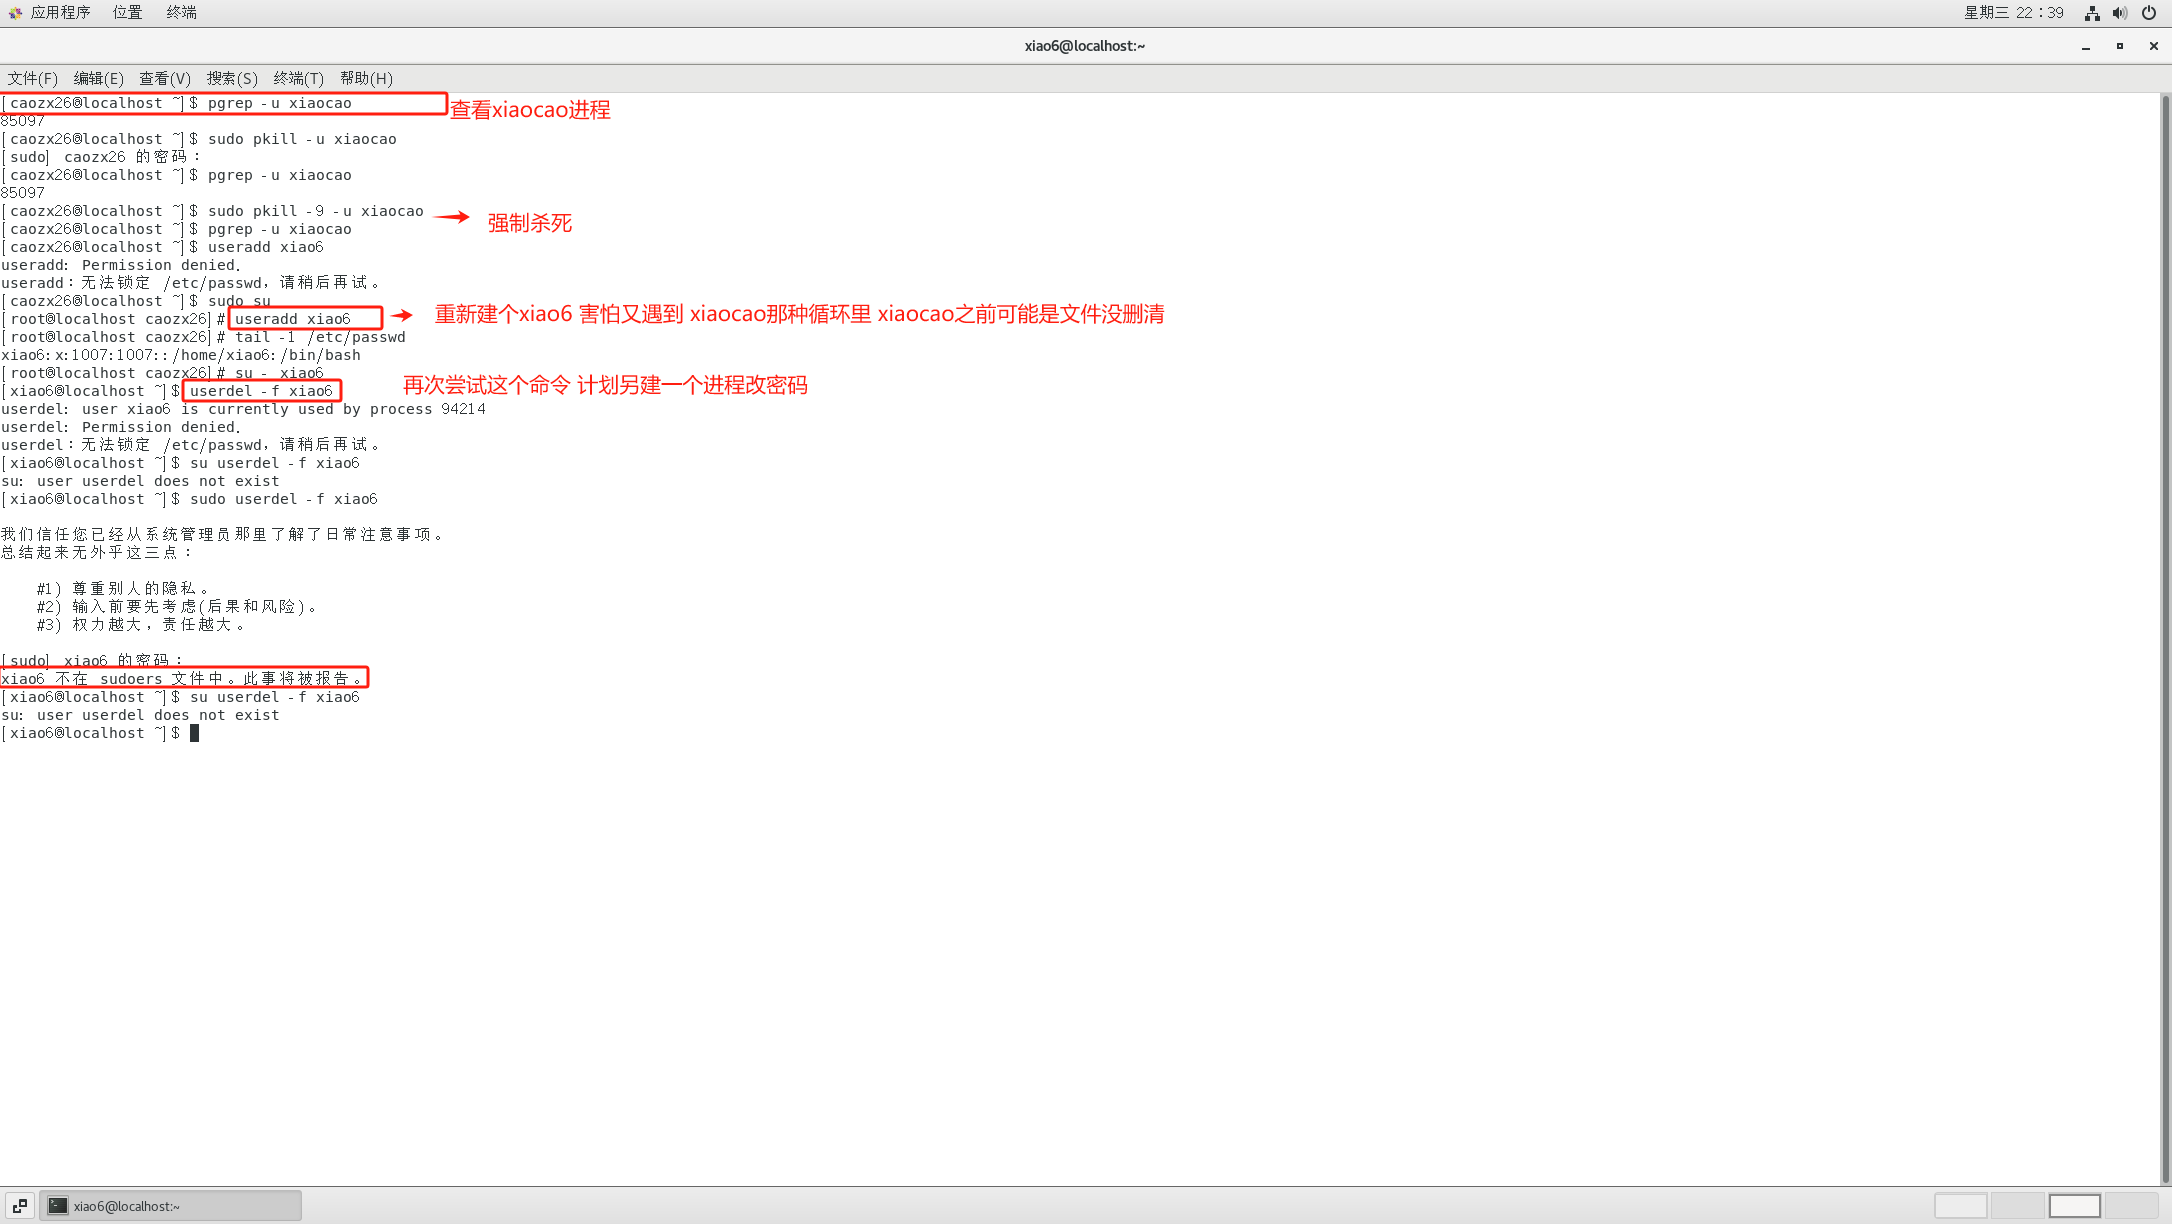Open the 帮助(H) menu
The image size is (2172, 1224).
coord(365,78)
